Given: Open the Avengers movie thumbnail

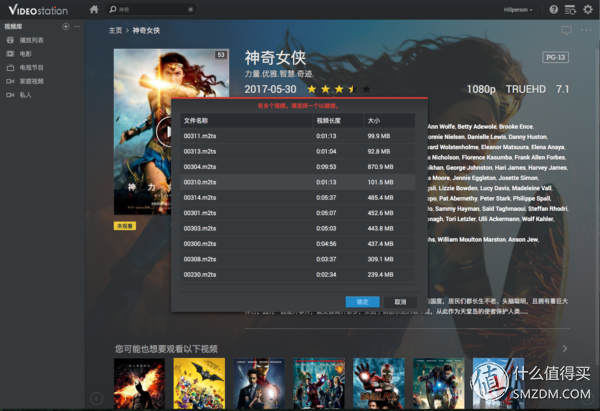Looking at the screenshot, I should tap(319, 383).
